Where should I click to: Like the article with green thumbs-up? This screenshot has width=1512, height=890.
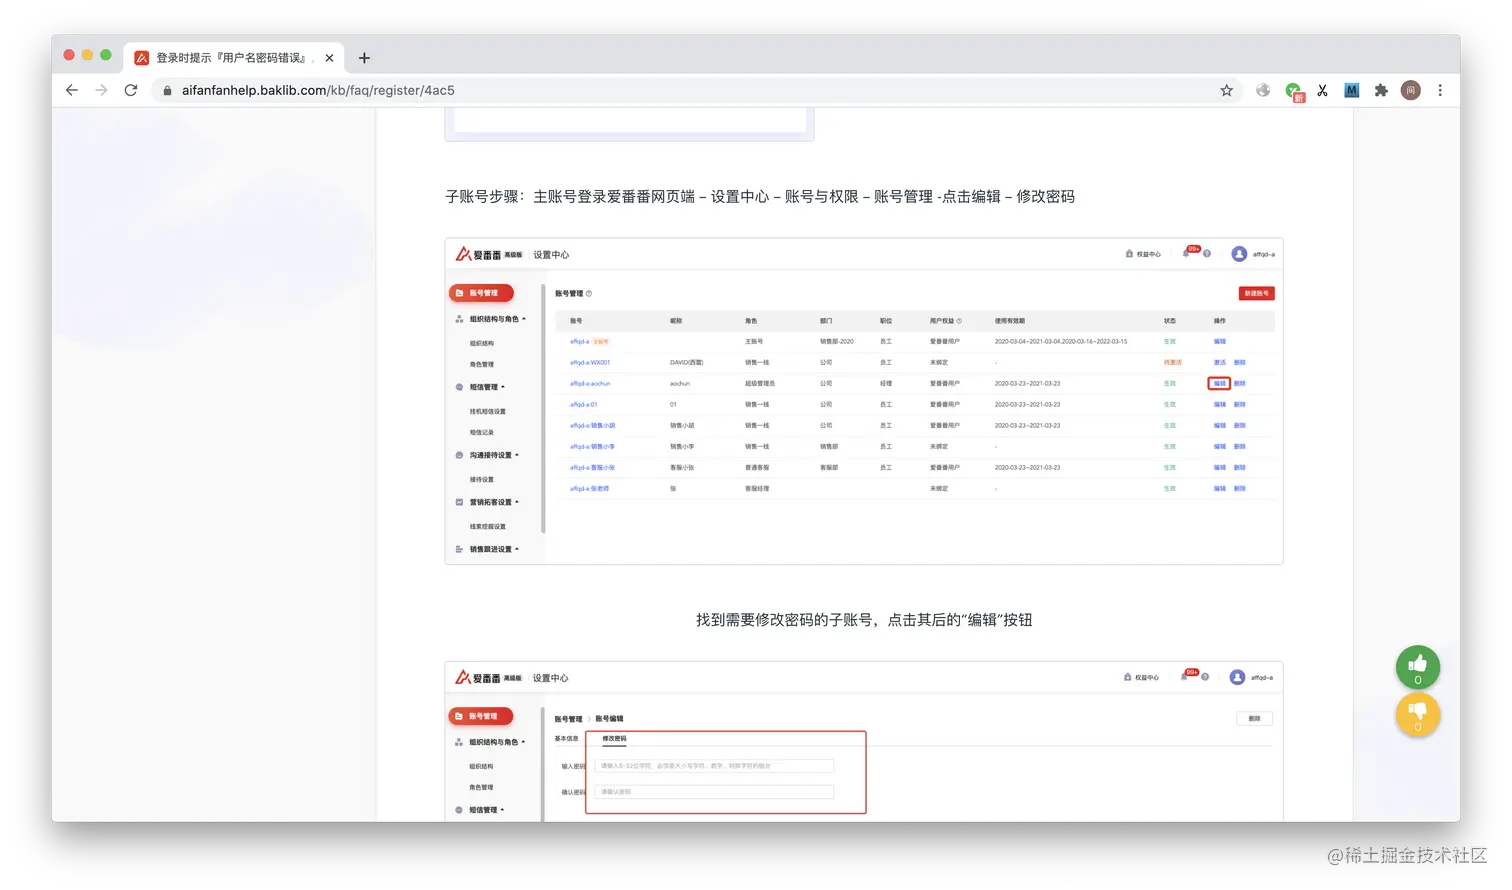click(x=1417, y=667)
